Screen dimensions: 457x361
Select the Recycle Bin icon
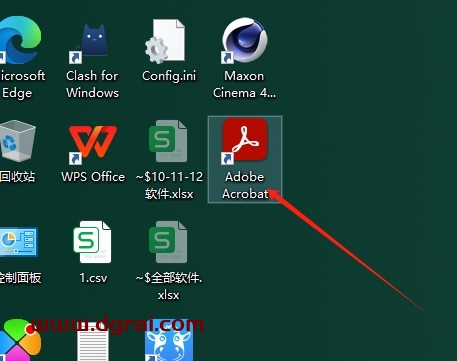(x=17, y=141)
